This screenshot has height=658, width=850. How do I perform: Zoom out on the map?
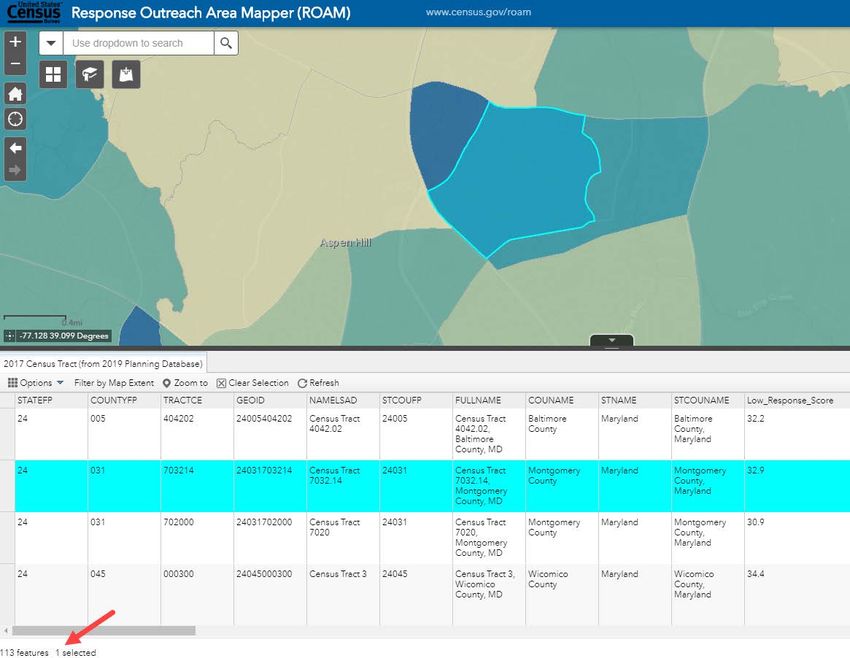click(15, 63)
